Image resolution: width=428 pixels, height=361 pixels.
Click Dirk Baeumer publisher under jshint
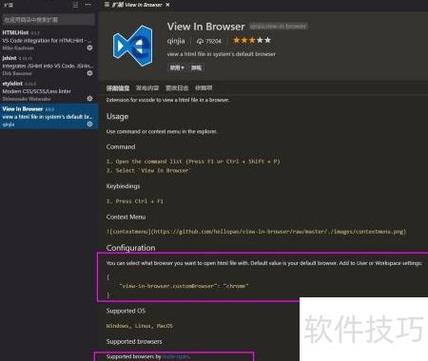pos(17,73)
